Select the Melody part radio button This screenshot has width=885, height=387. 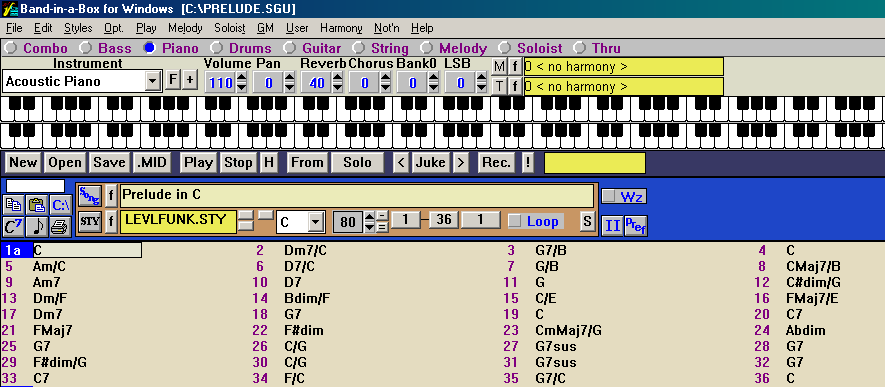426,48
